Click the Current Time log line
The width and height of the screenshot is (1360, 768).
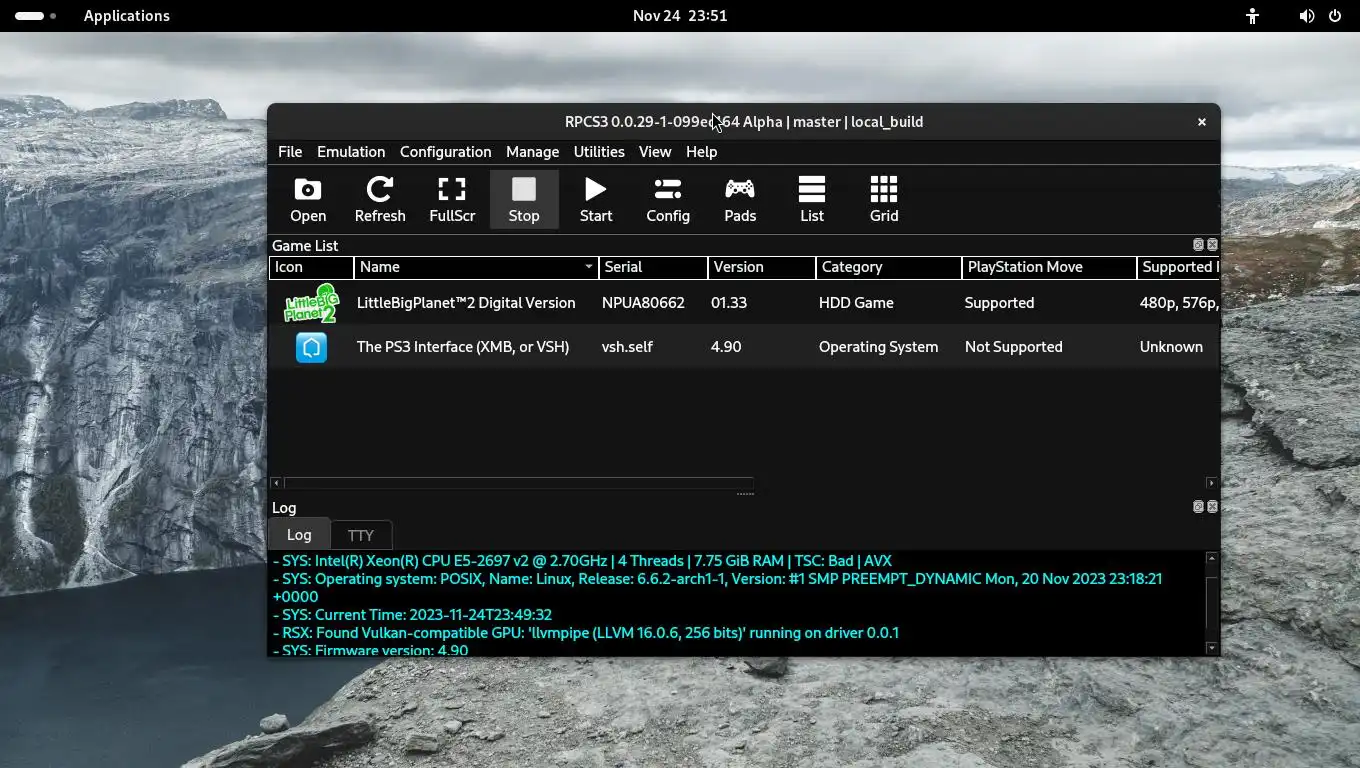pos(412,615)
